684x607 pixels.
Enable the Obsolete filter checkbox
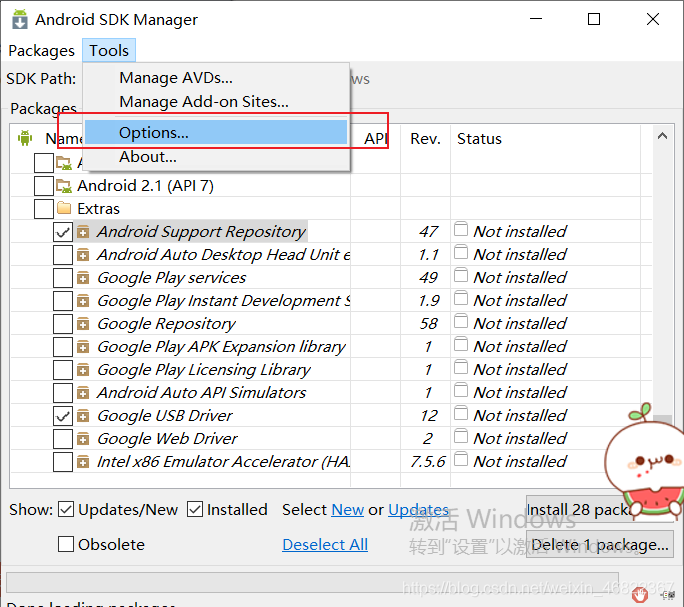coord(66,544)
